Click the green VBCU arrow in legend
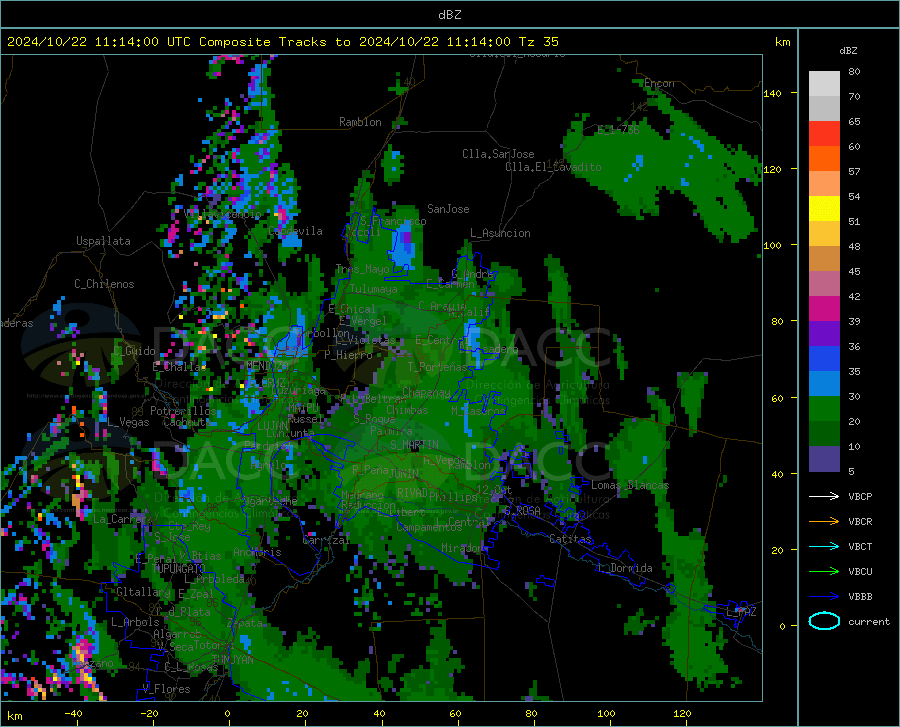This screenshot has height=727, width=900. click(x=824, y=572)
